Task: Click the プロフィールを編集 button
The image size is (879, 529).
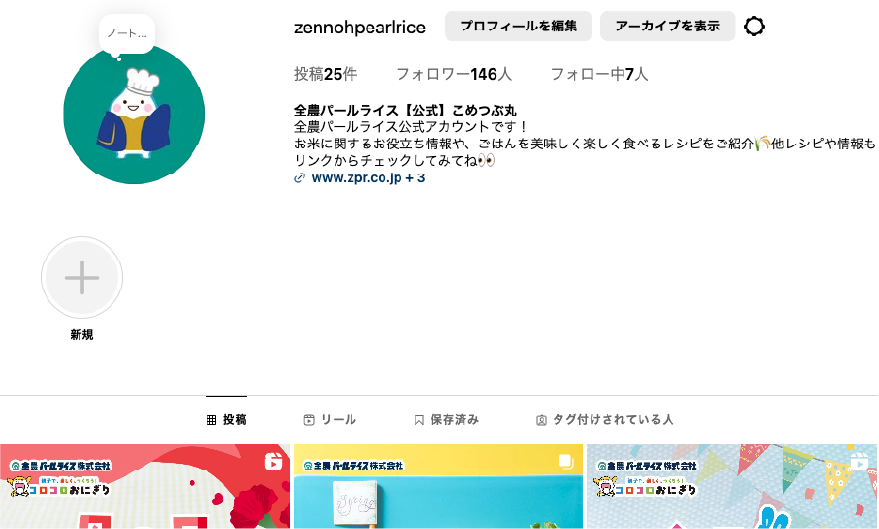Action: (519, 26)
